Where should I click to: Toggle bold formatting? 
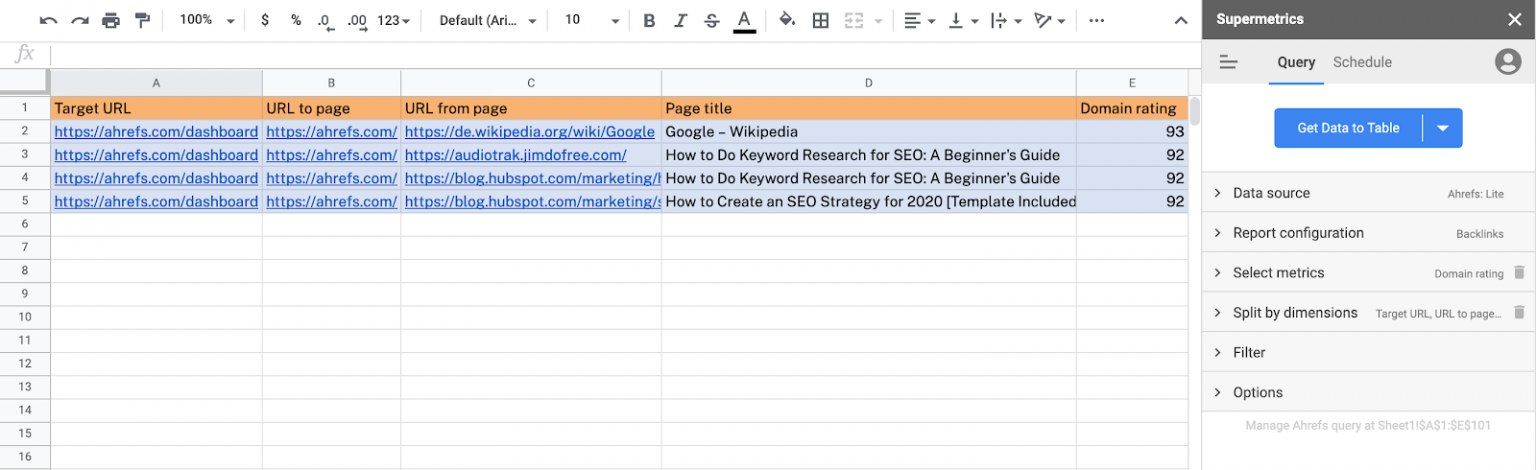pos(649,20)
